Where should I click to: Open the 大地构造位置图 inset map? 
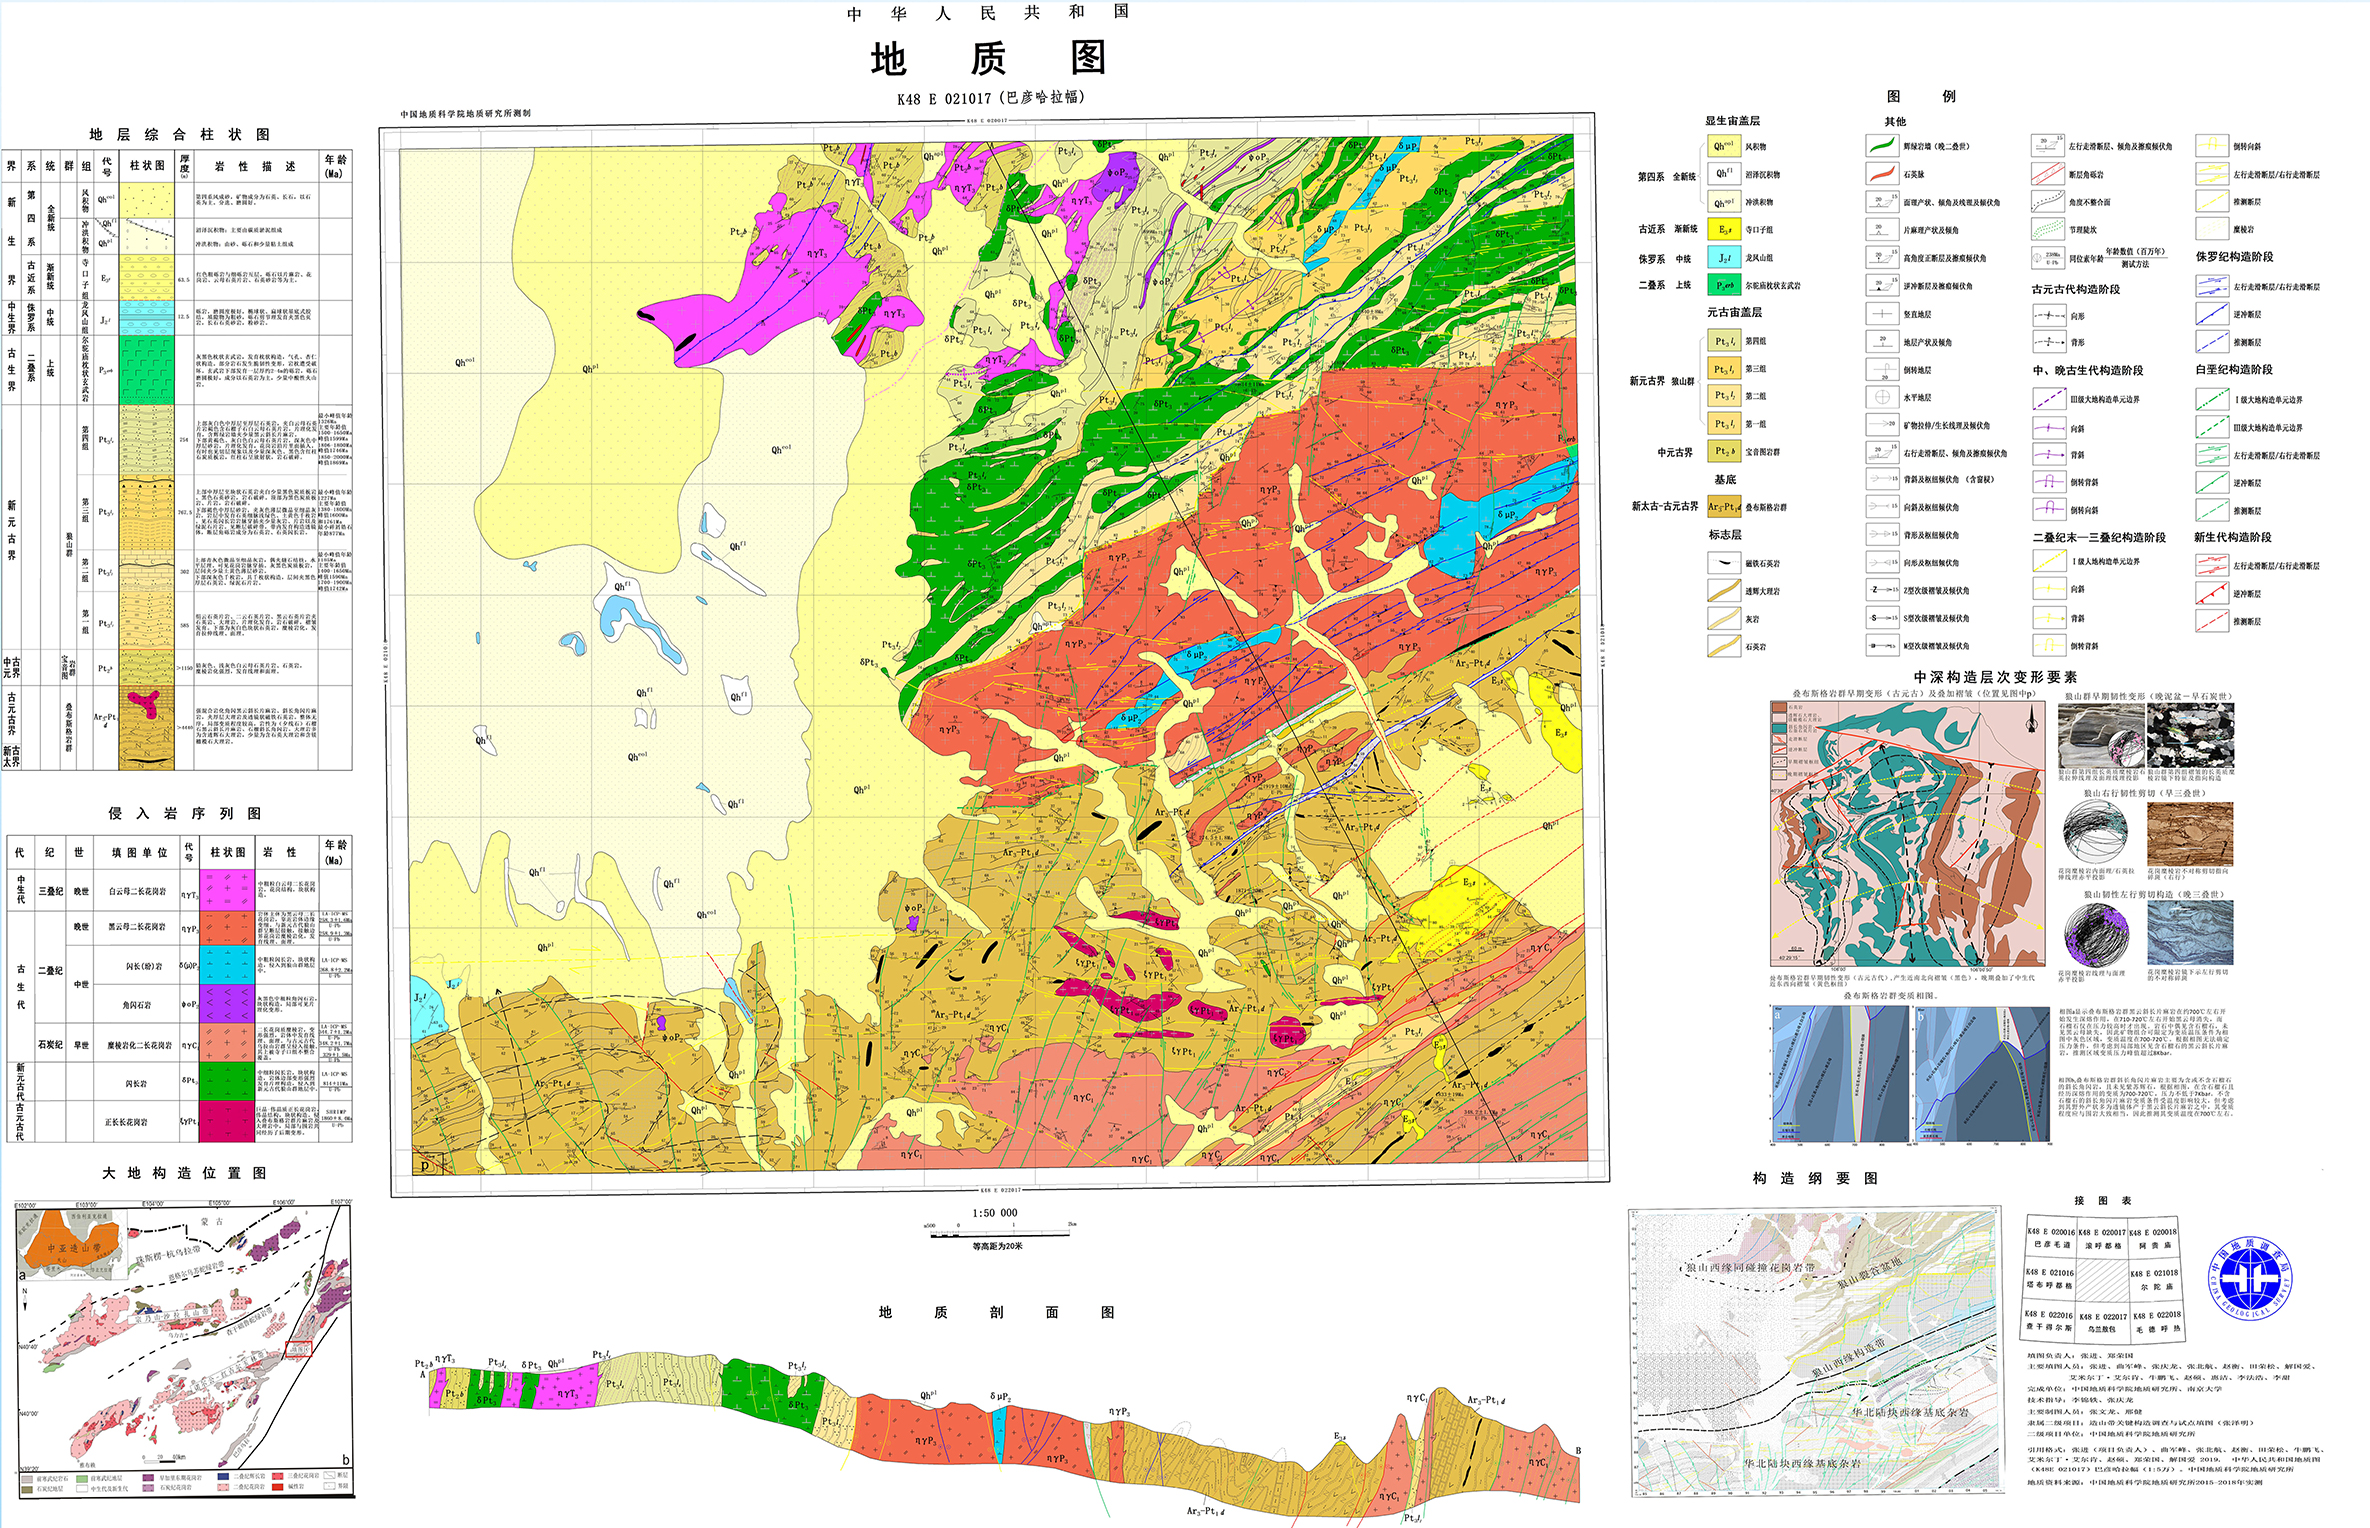pos(184,1350)
